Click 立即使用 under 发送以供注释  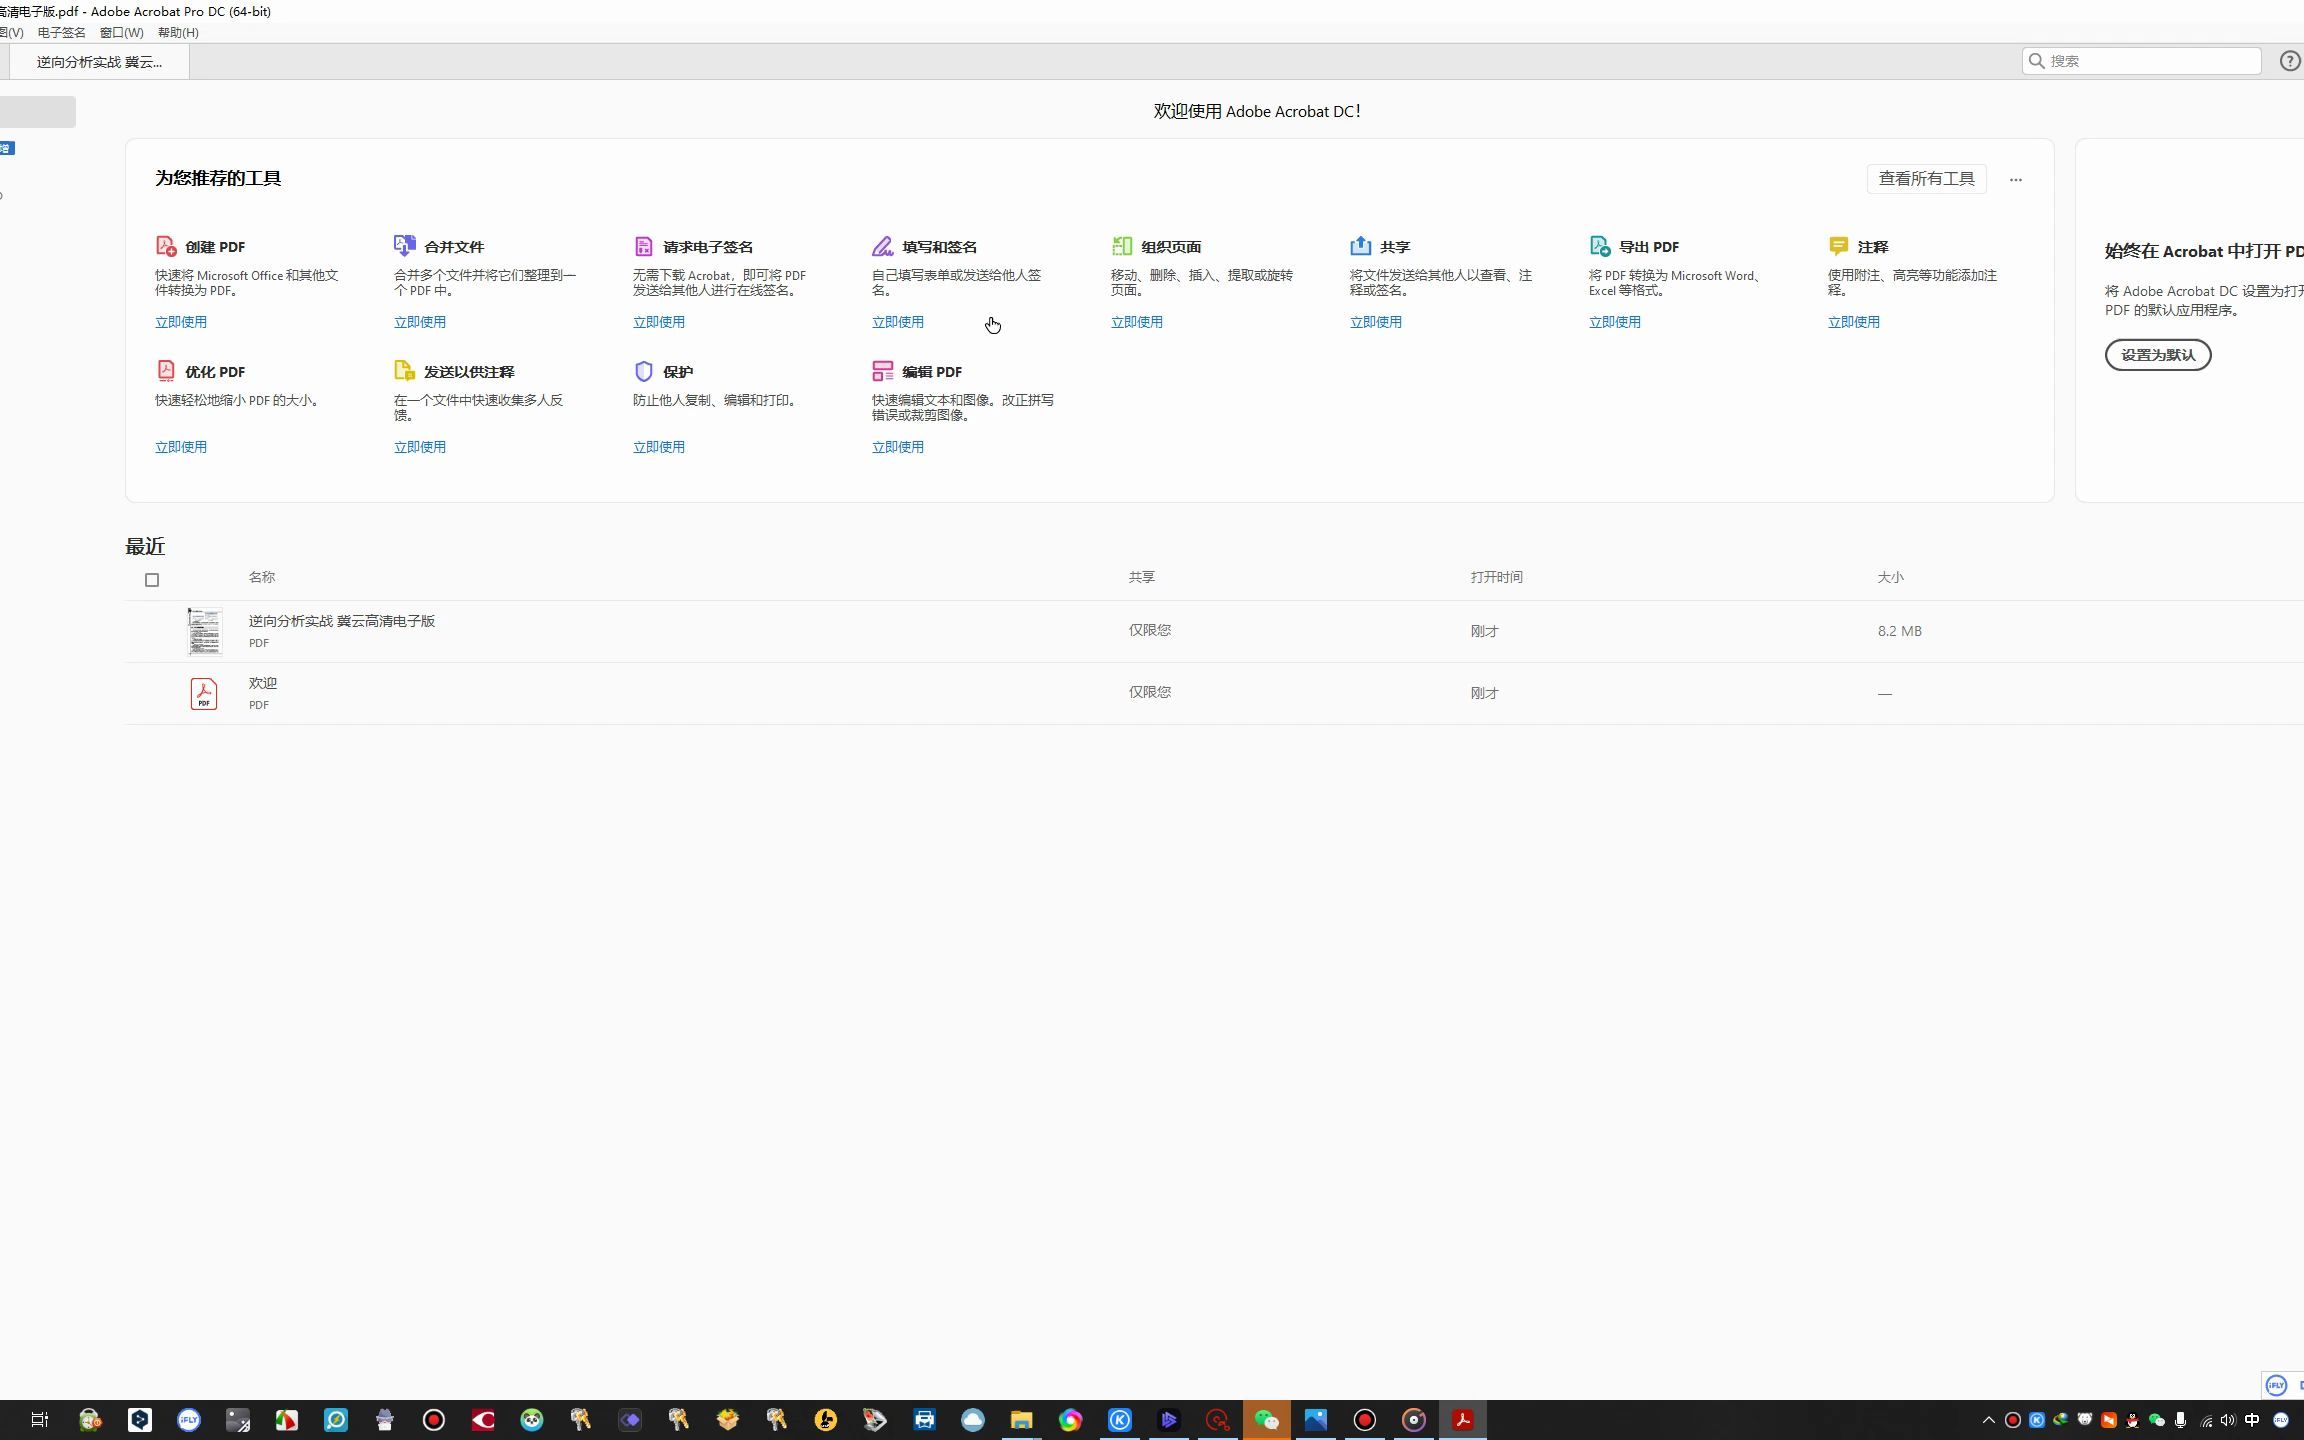(420, 447)
